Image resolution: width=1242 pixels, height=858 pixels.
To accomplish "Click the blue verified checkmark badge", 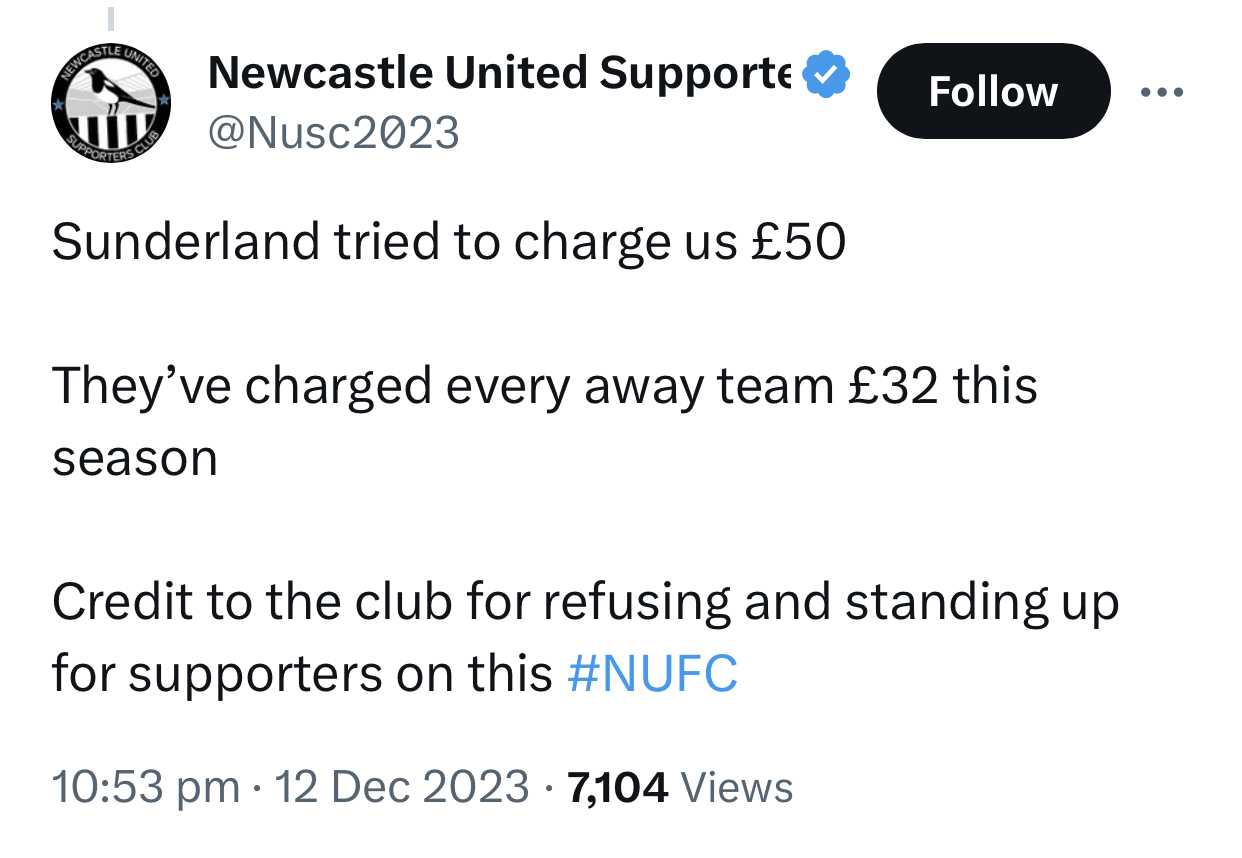I will pyautogui.click(x=827, y=74).
